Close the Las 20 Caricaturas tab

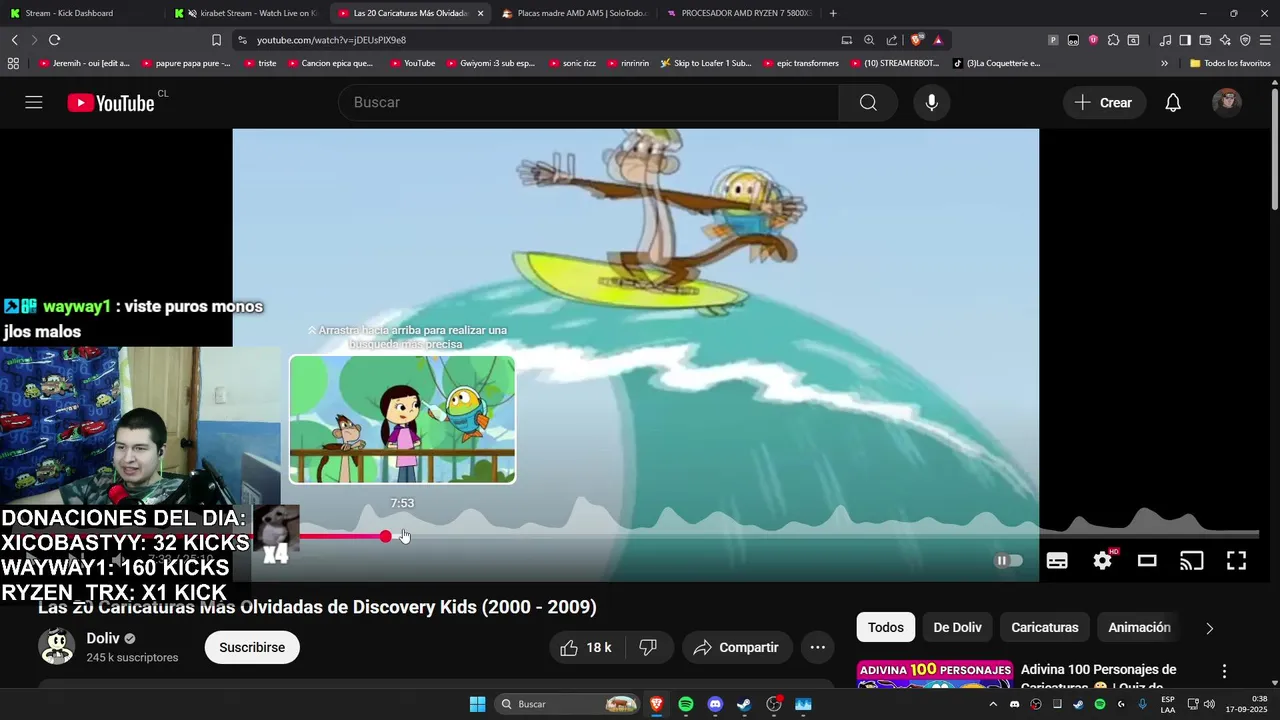click(480, 13)
